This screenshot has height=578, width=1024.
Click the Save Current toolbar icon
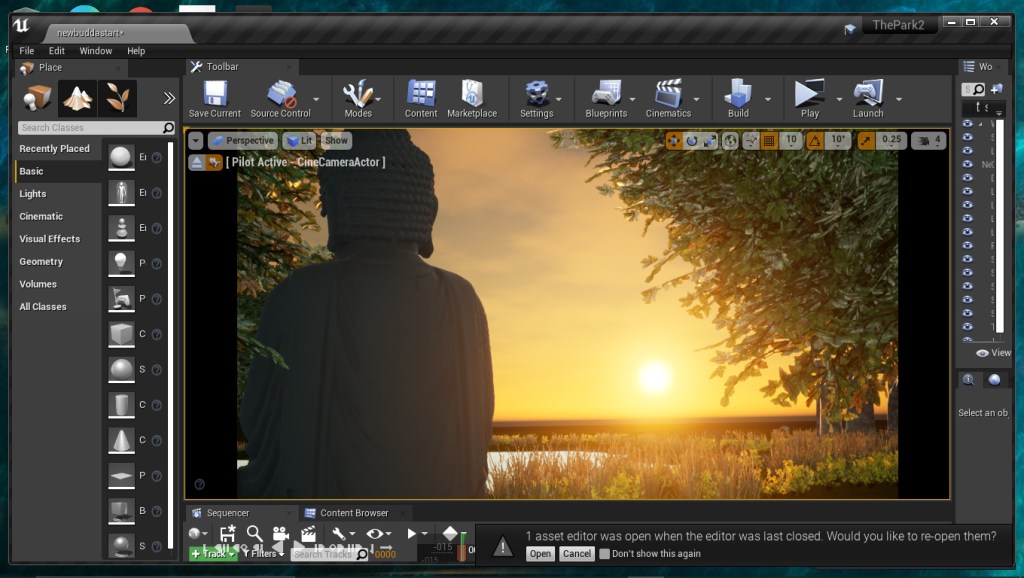(x=214, y=94)
